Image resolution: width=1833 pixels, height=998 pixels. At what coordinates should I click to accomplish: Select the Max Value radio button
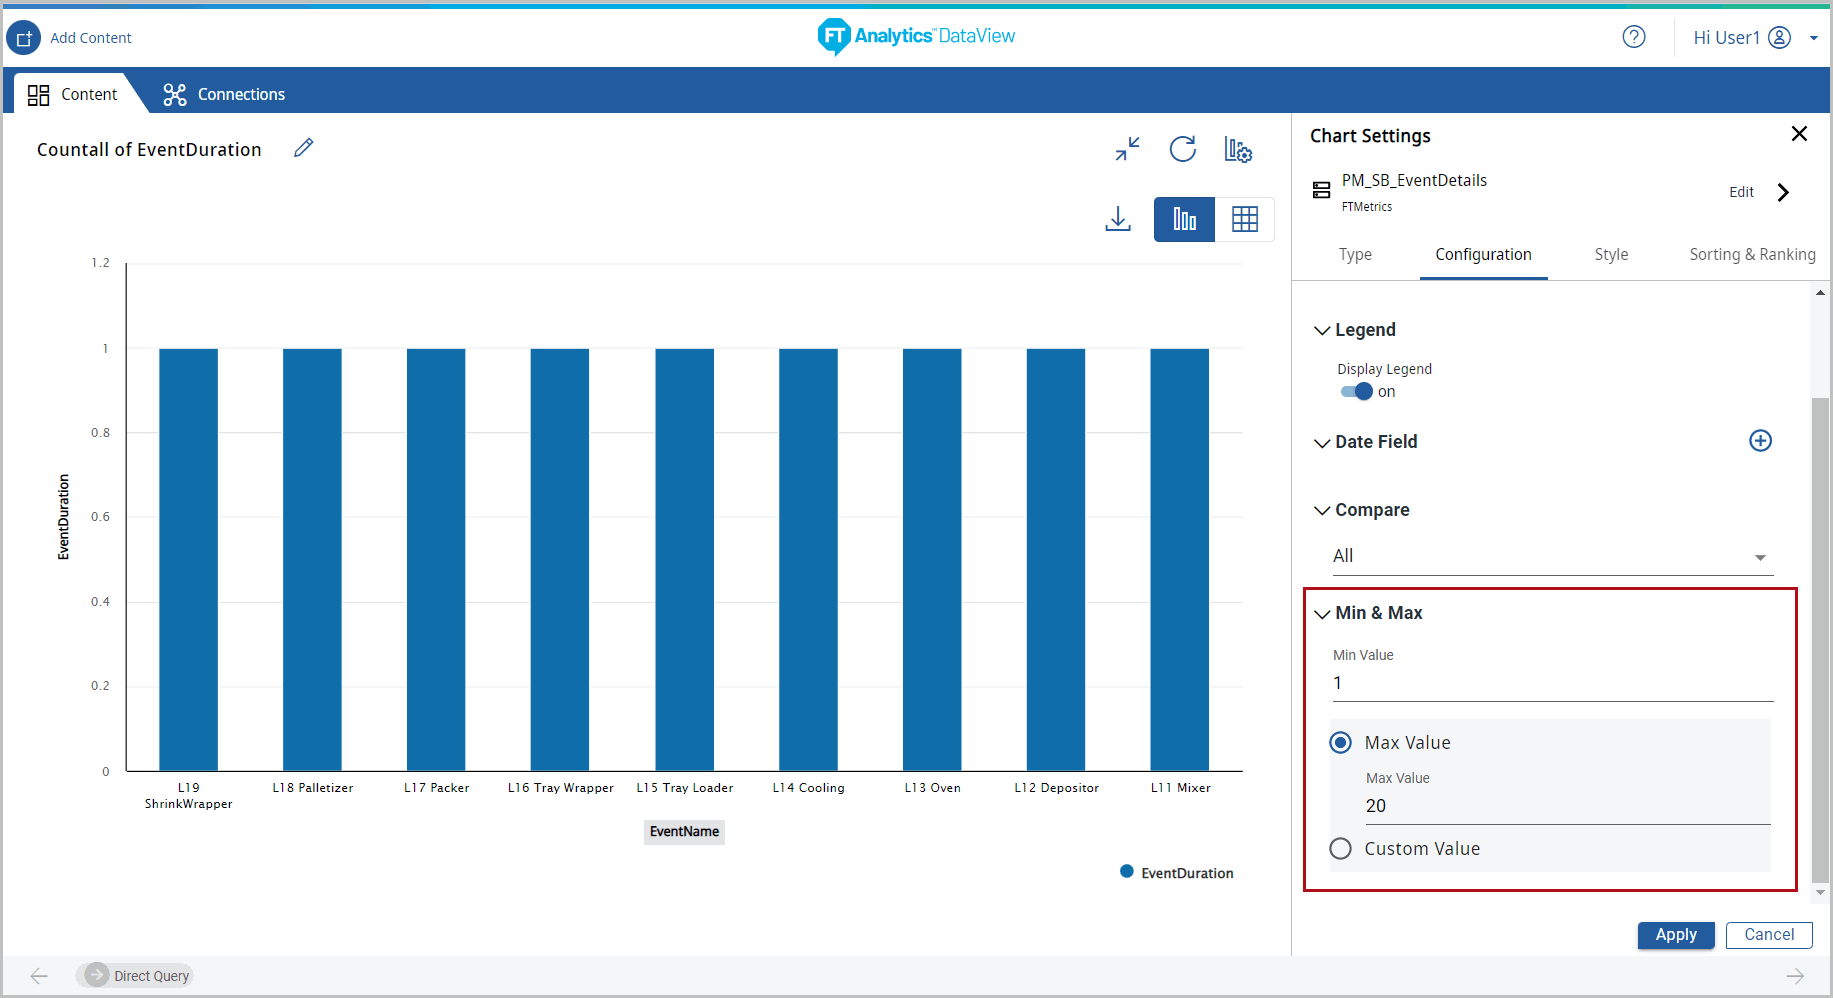1341,743
